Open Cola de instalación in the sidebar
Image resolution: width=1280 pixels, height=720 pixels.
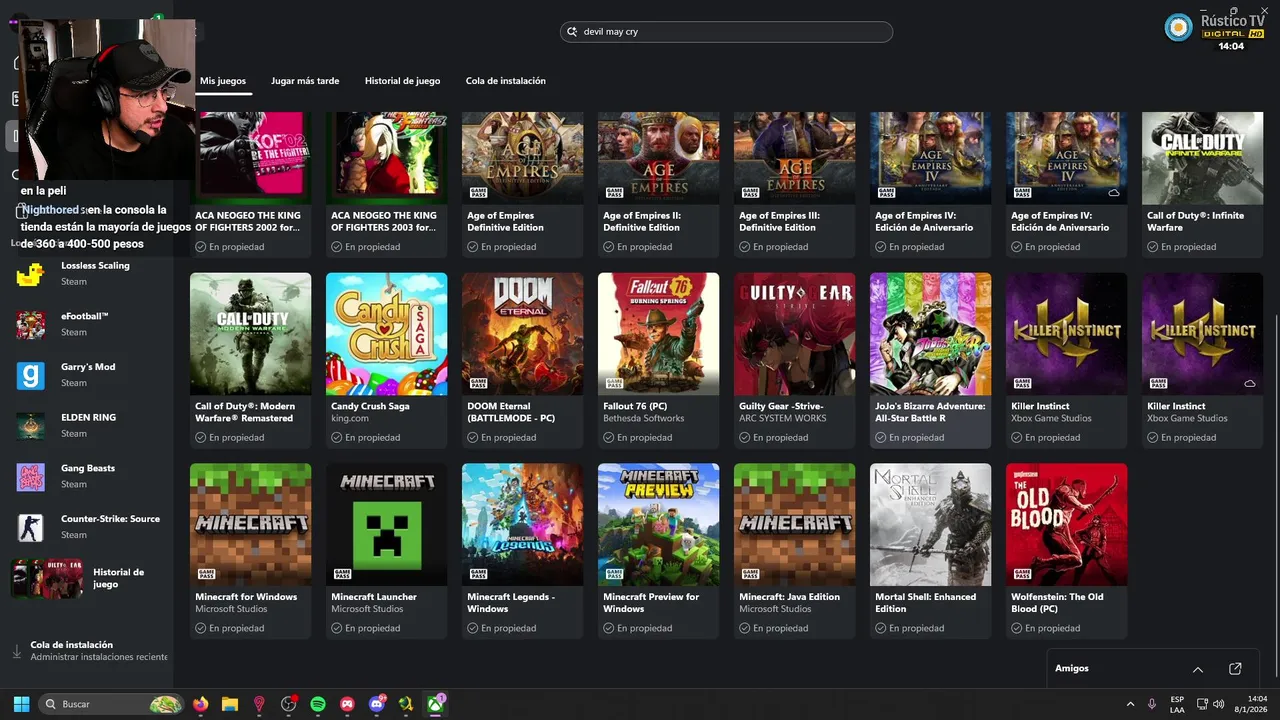(x=88, y=651)
